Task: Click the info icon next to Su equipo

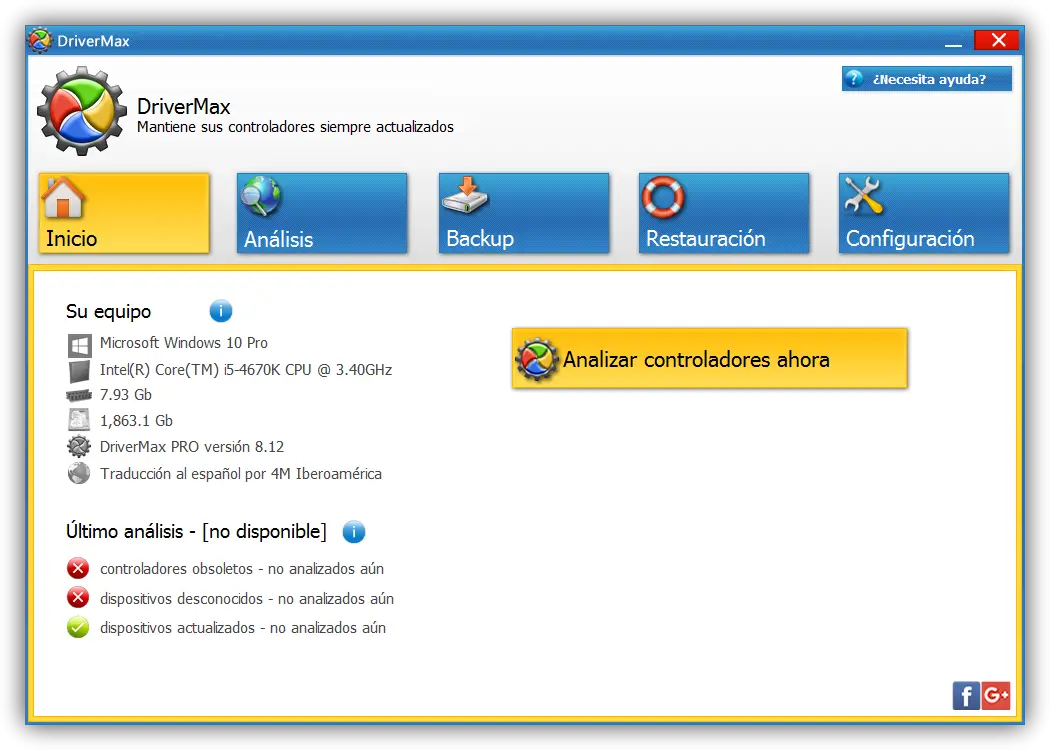Action: coord(221,311)
